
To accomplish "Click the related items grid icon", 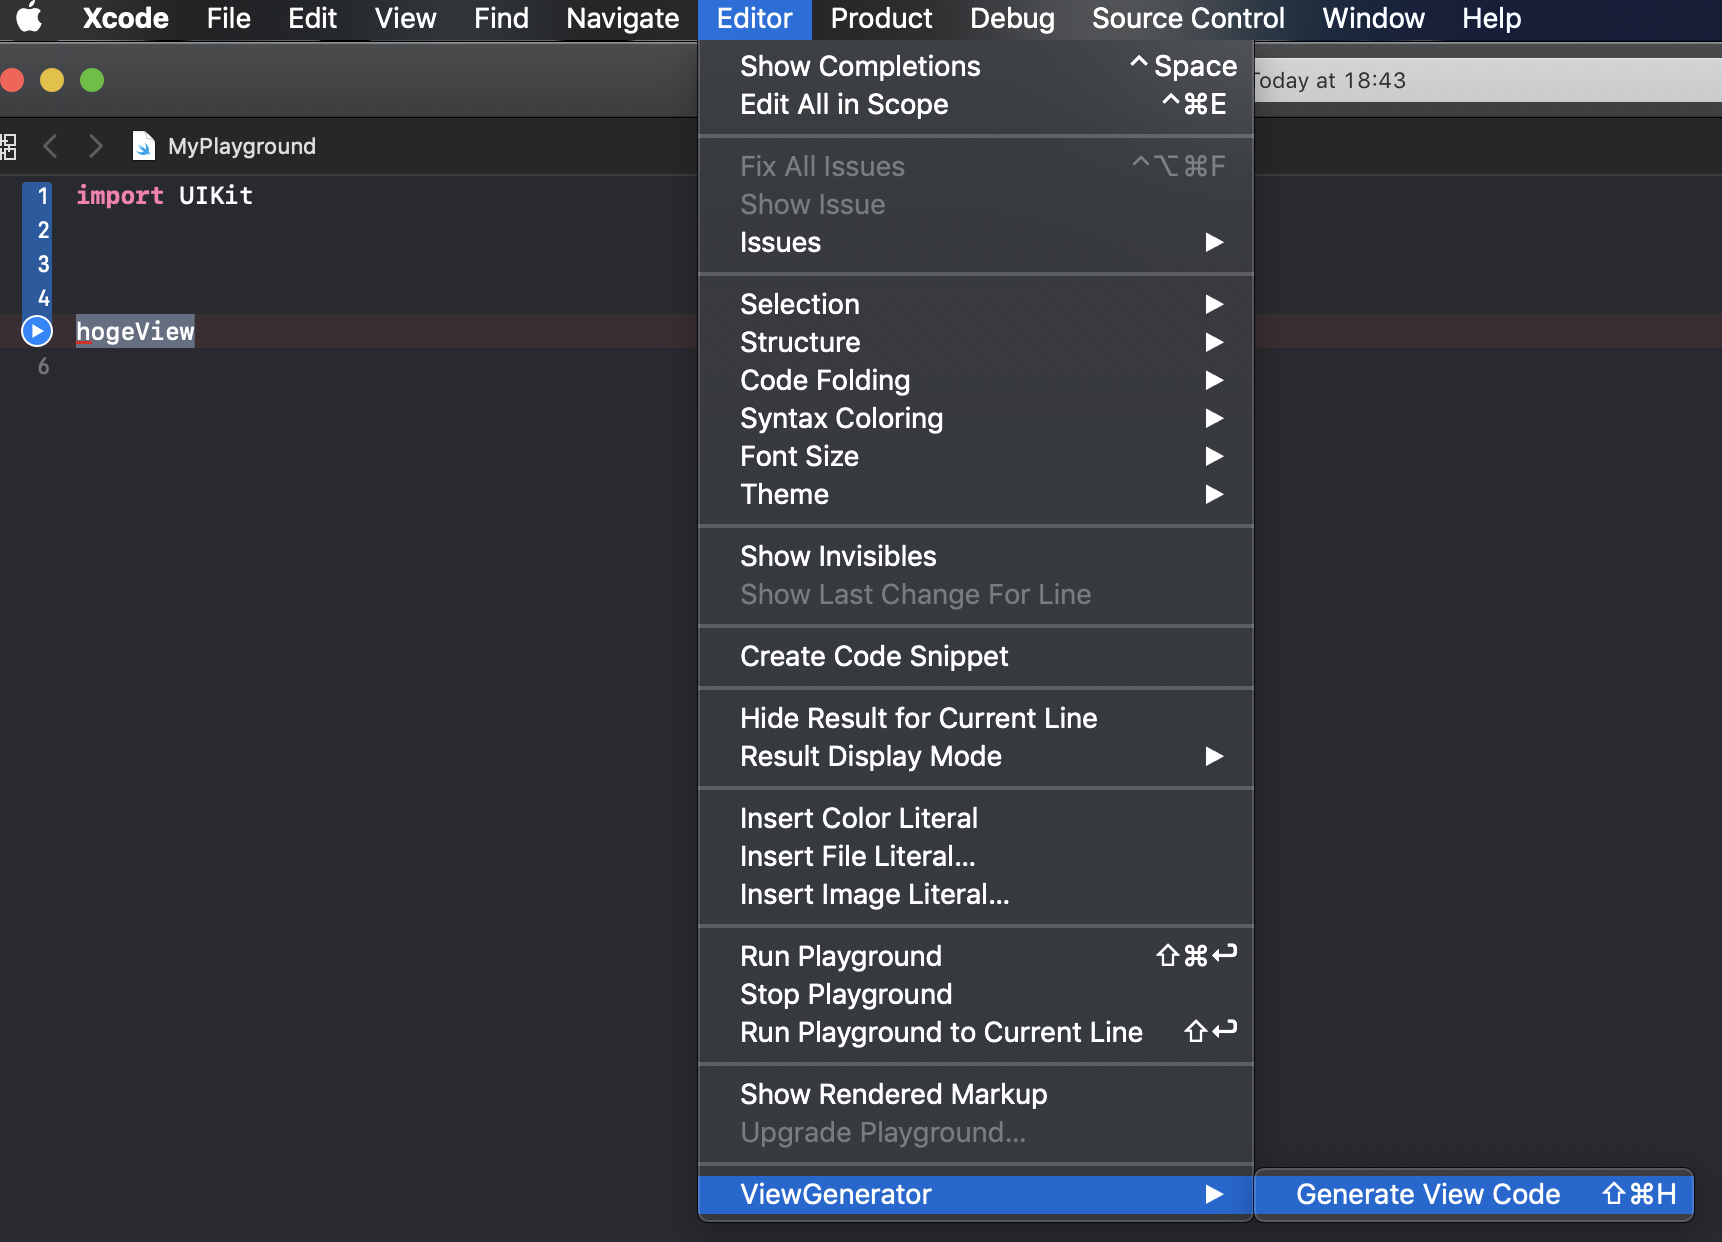I will coord(8,147).
